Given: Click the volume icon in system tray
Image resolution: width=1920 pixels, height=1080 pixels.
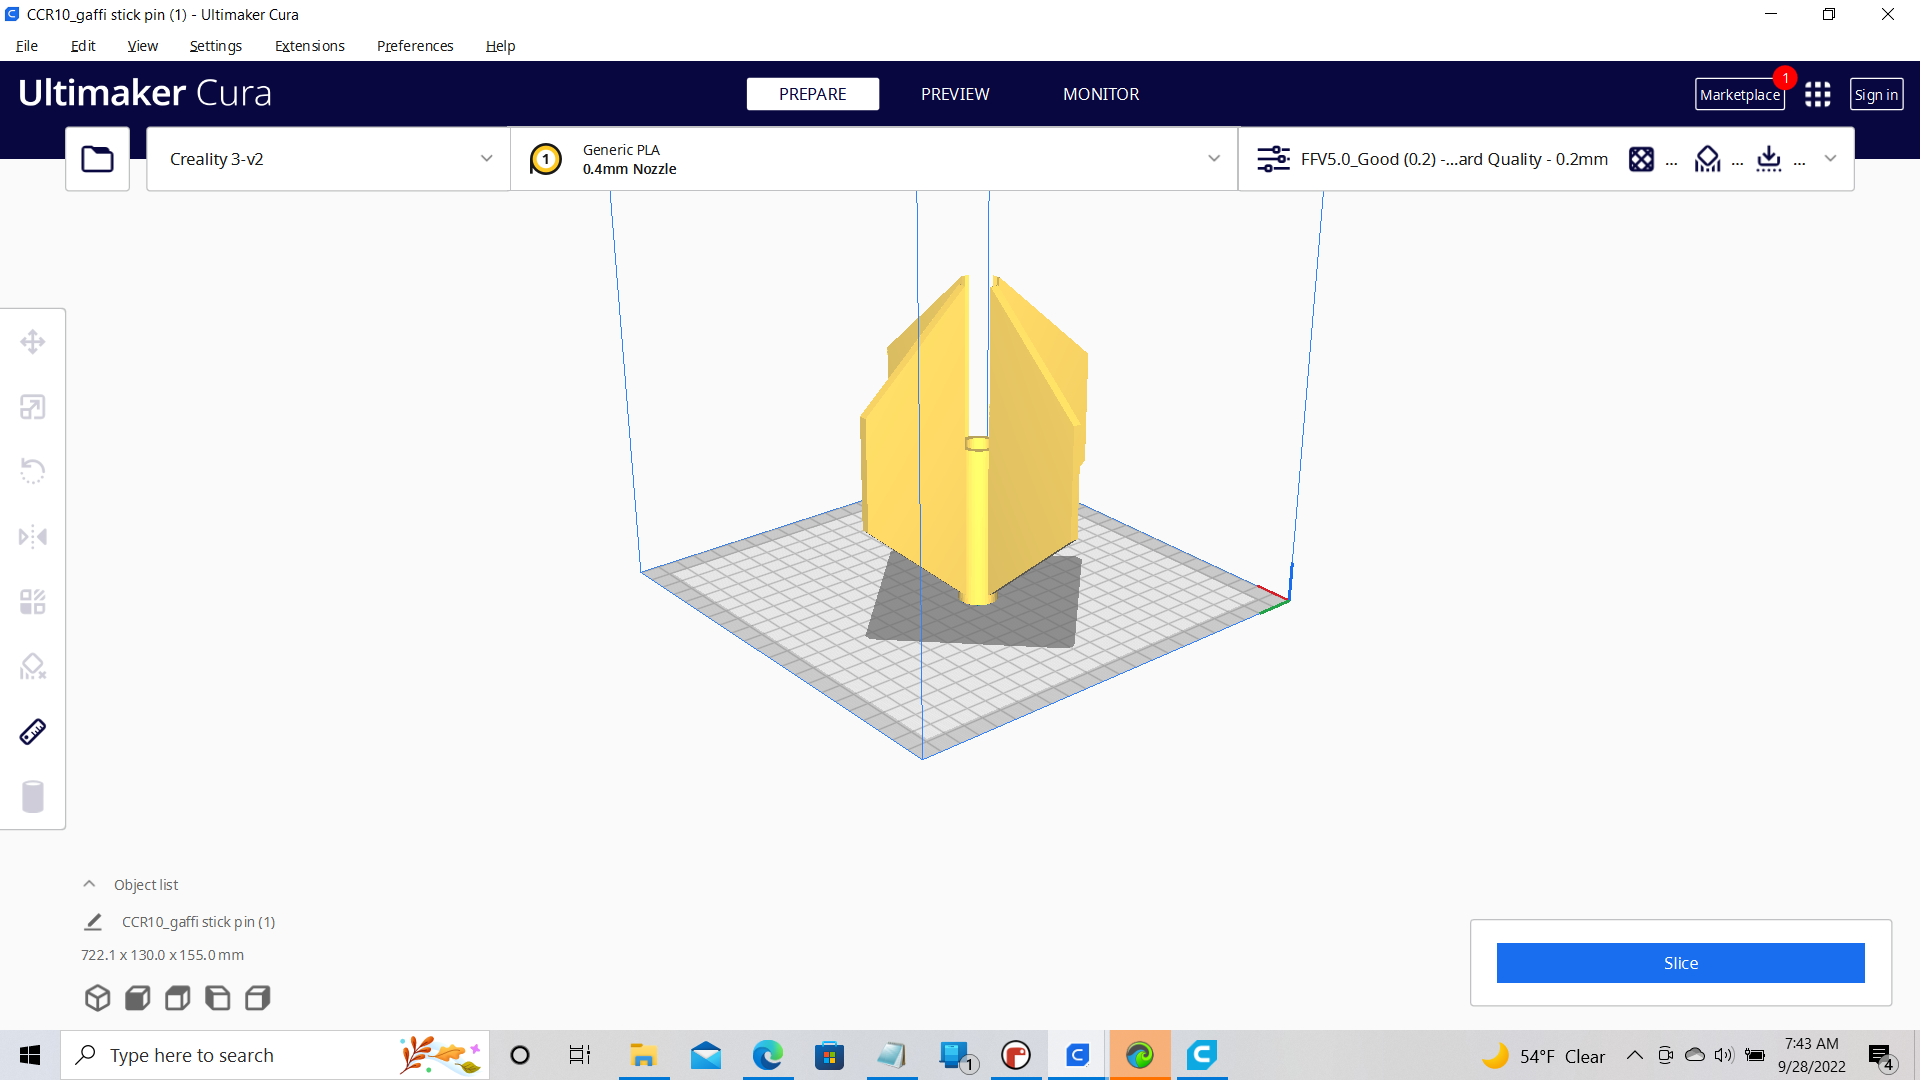Looking at the screenshot, I should click(x=1724, y=1055).
